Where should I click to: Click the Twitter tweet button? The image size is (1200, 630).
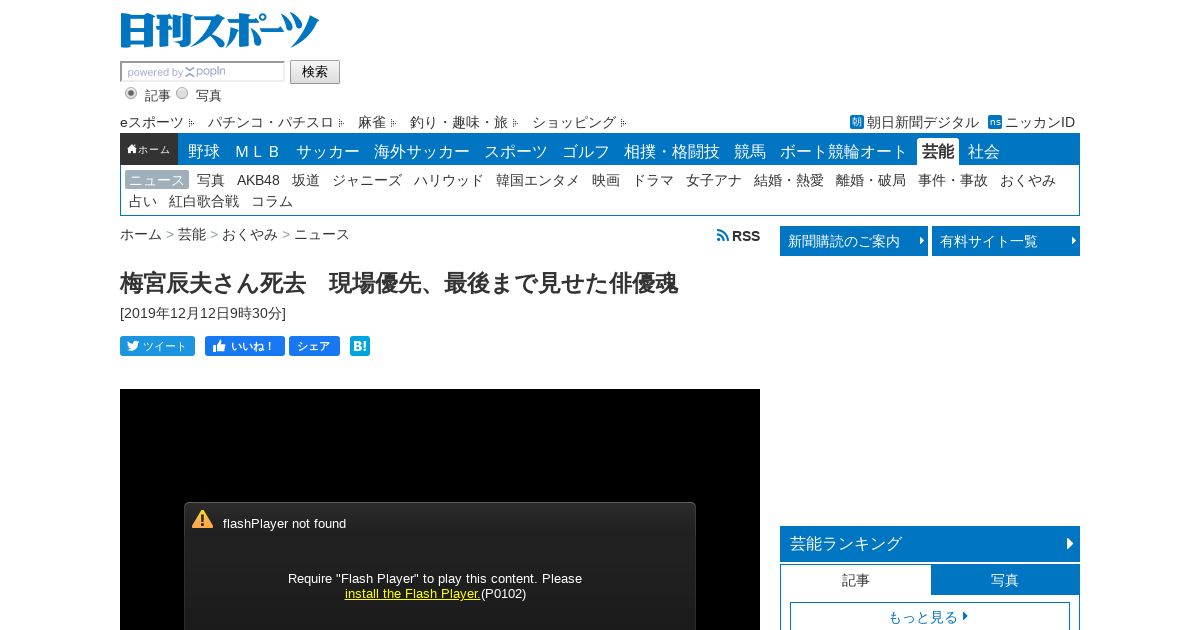point(157,346)
